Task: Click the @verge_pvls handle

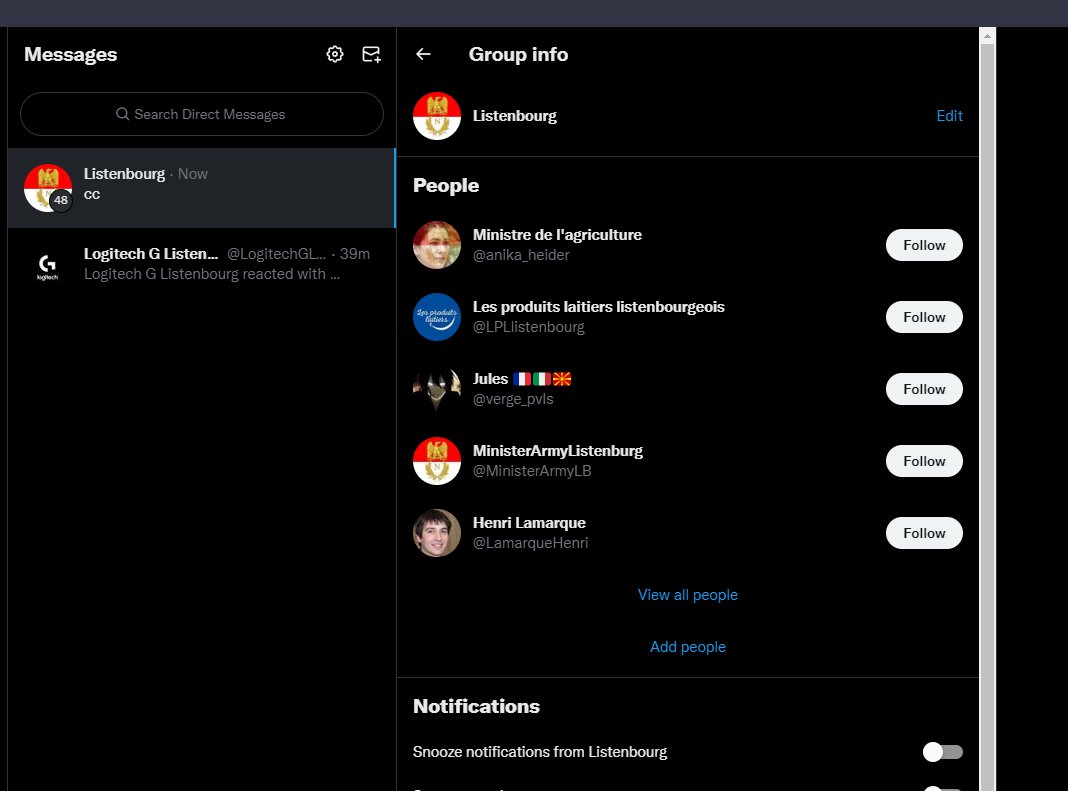Action: tap(513, 399)
